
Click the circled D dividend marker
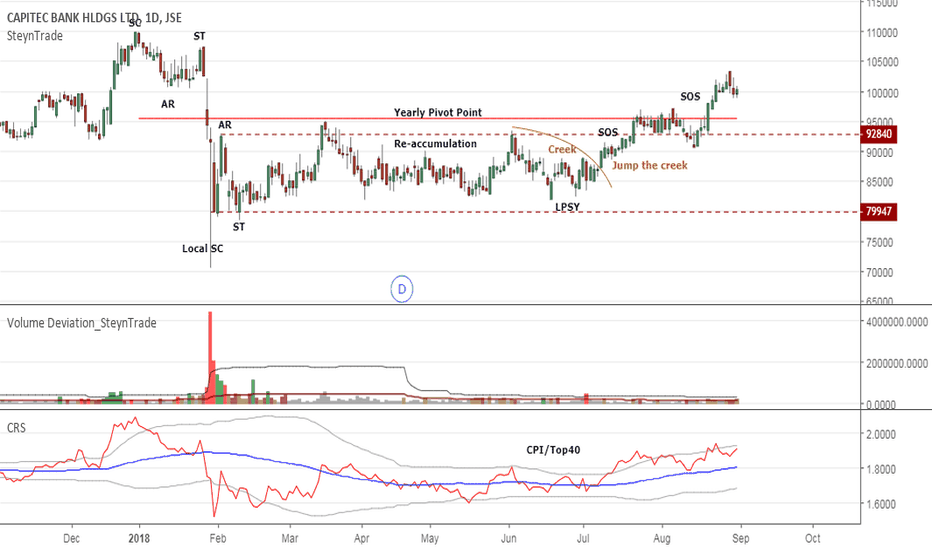point(402,290)
